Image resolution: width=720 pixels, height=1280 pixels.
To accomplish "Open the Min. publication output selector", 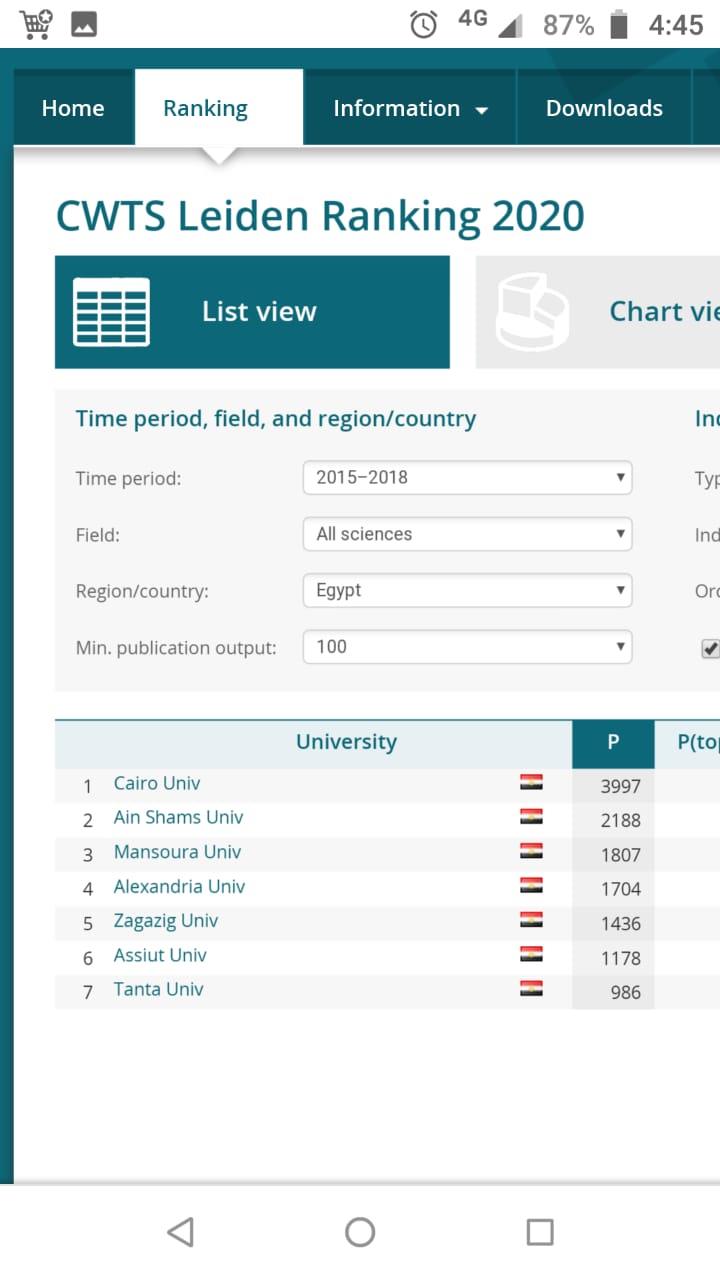I will [467, 648].
